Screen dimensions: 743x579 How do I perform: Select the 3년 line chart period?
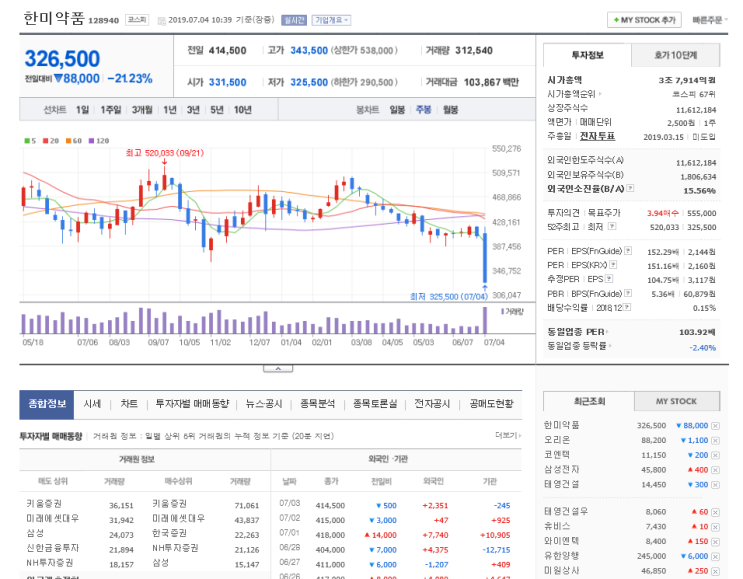tap(193, 110)
